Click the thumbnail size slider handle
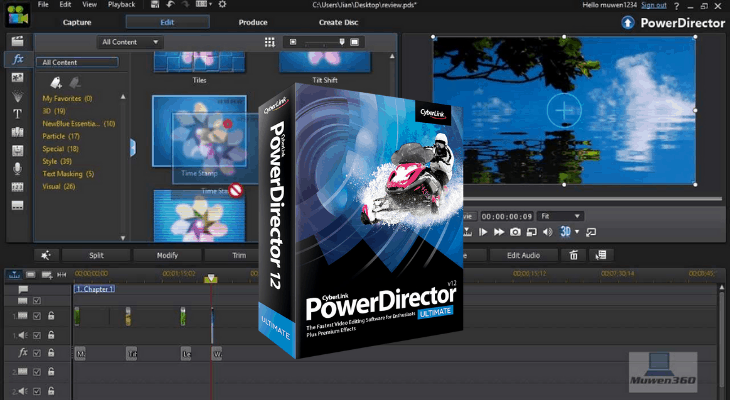Viewport: 730px width, 400px height. click(342, 42)
